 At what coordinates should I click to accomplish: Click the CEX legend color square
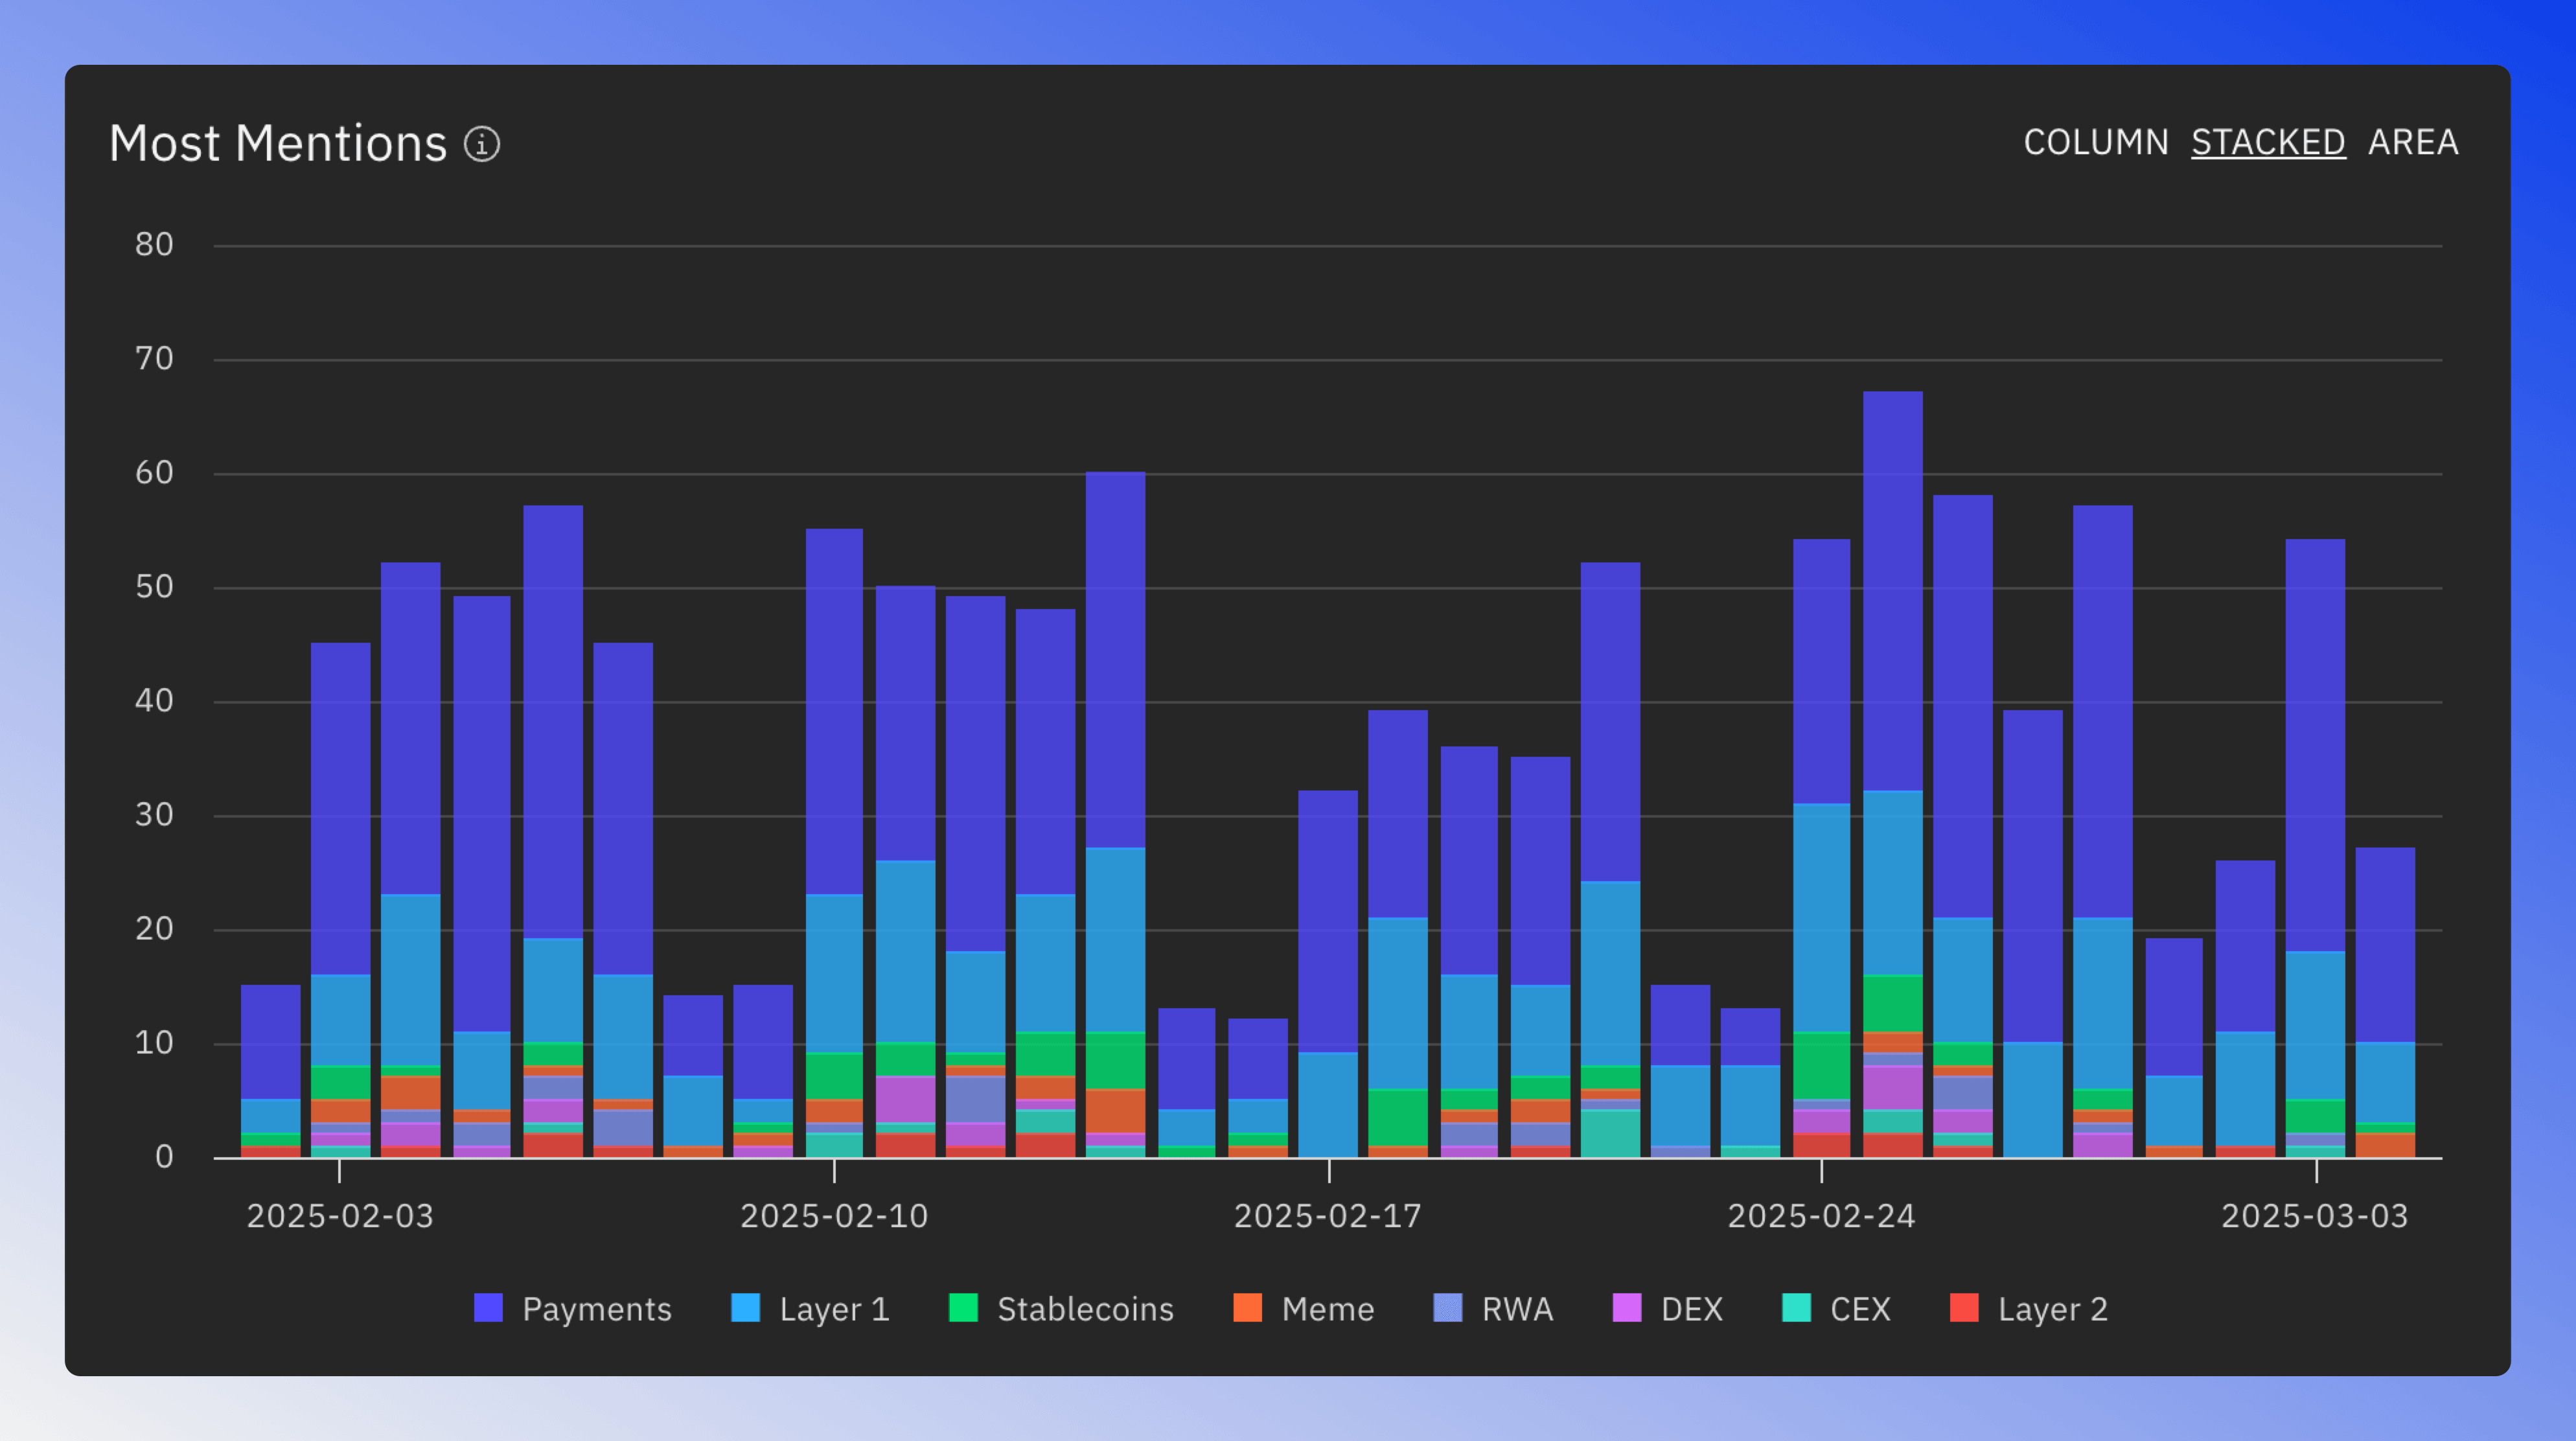(x=1797, y=1308)
